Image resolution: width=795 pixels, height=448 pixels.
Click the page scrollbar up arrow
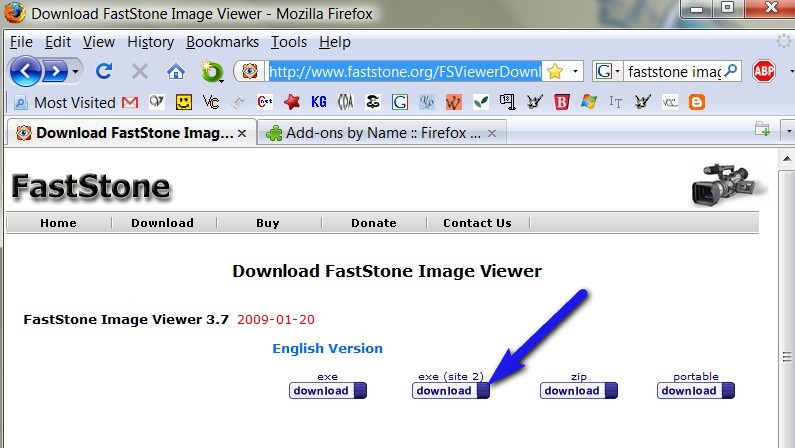(x=786, y=159)
